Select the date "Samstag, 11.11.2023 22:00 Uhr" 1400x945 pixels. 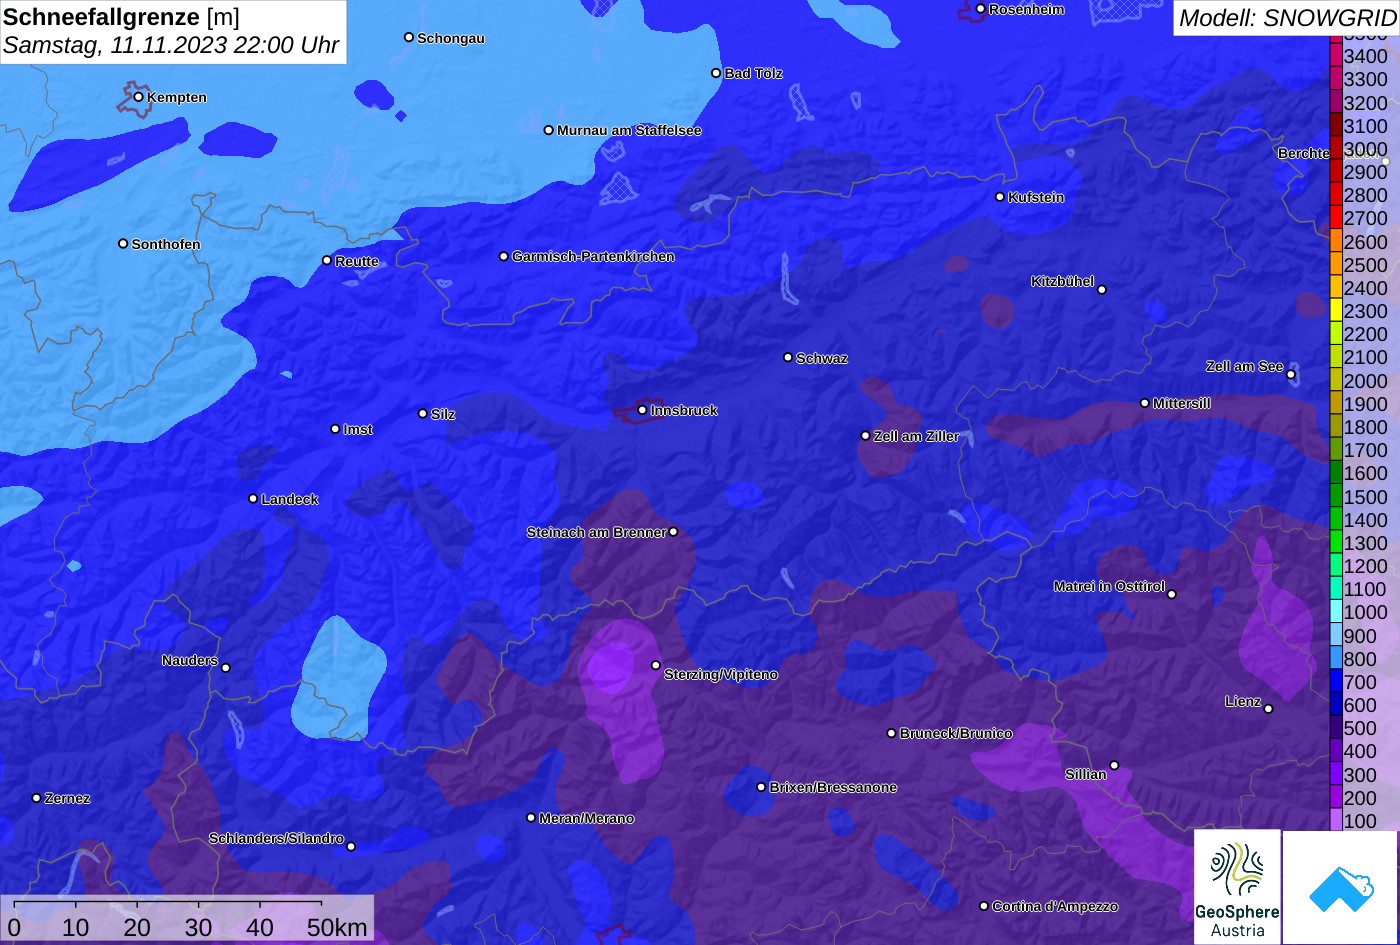coord(171,45)
